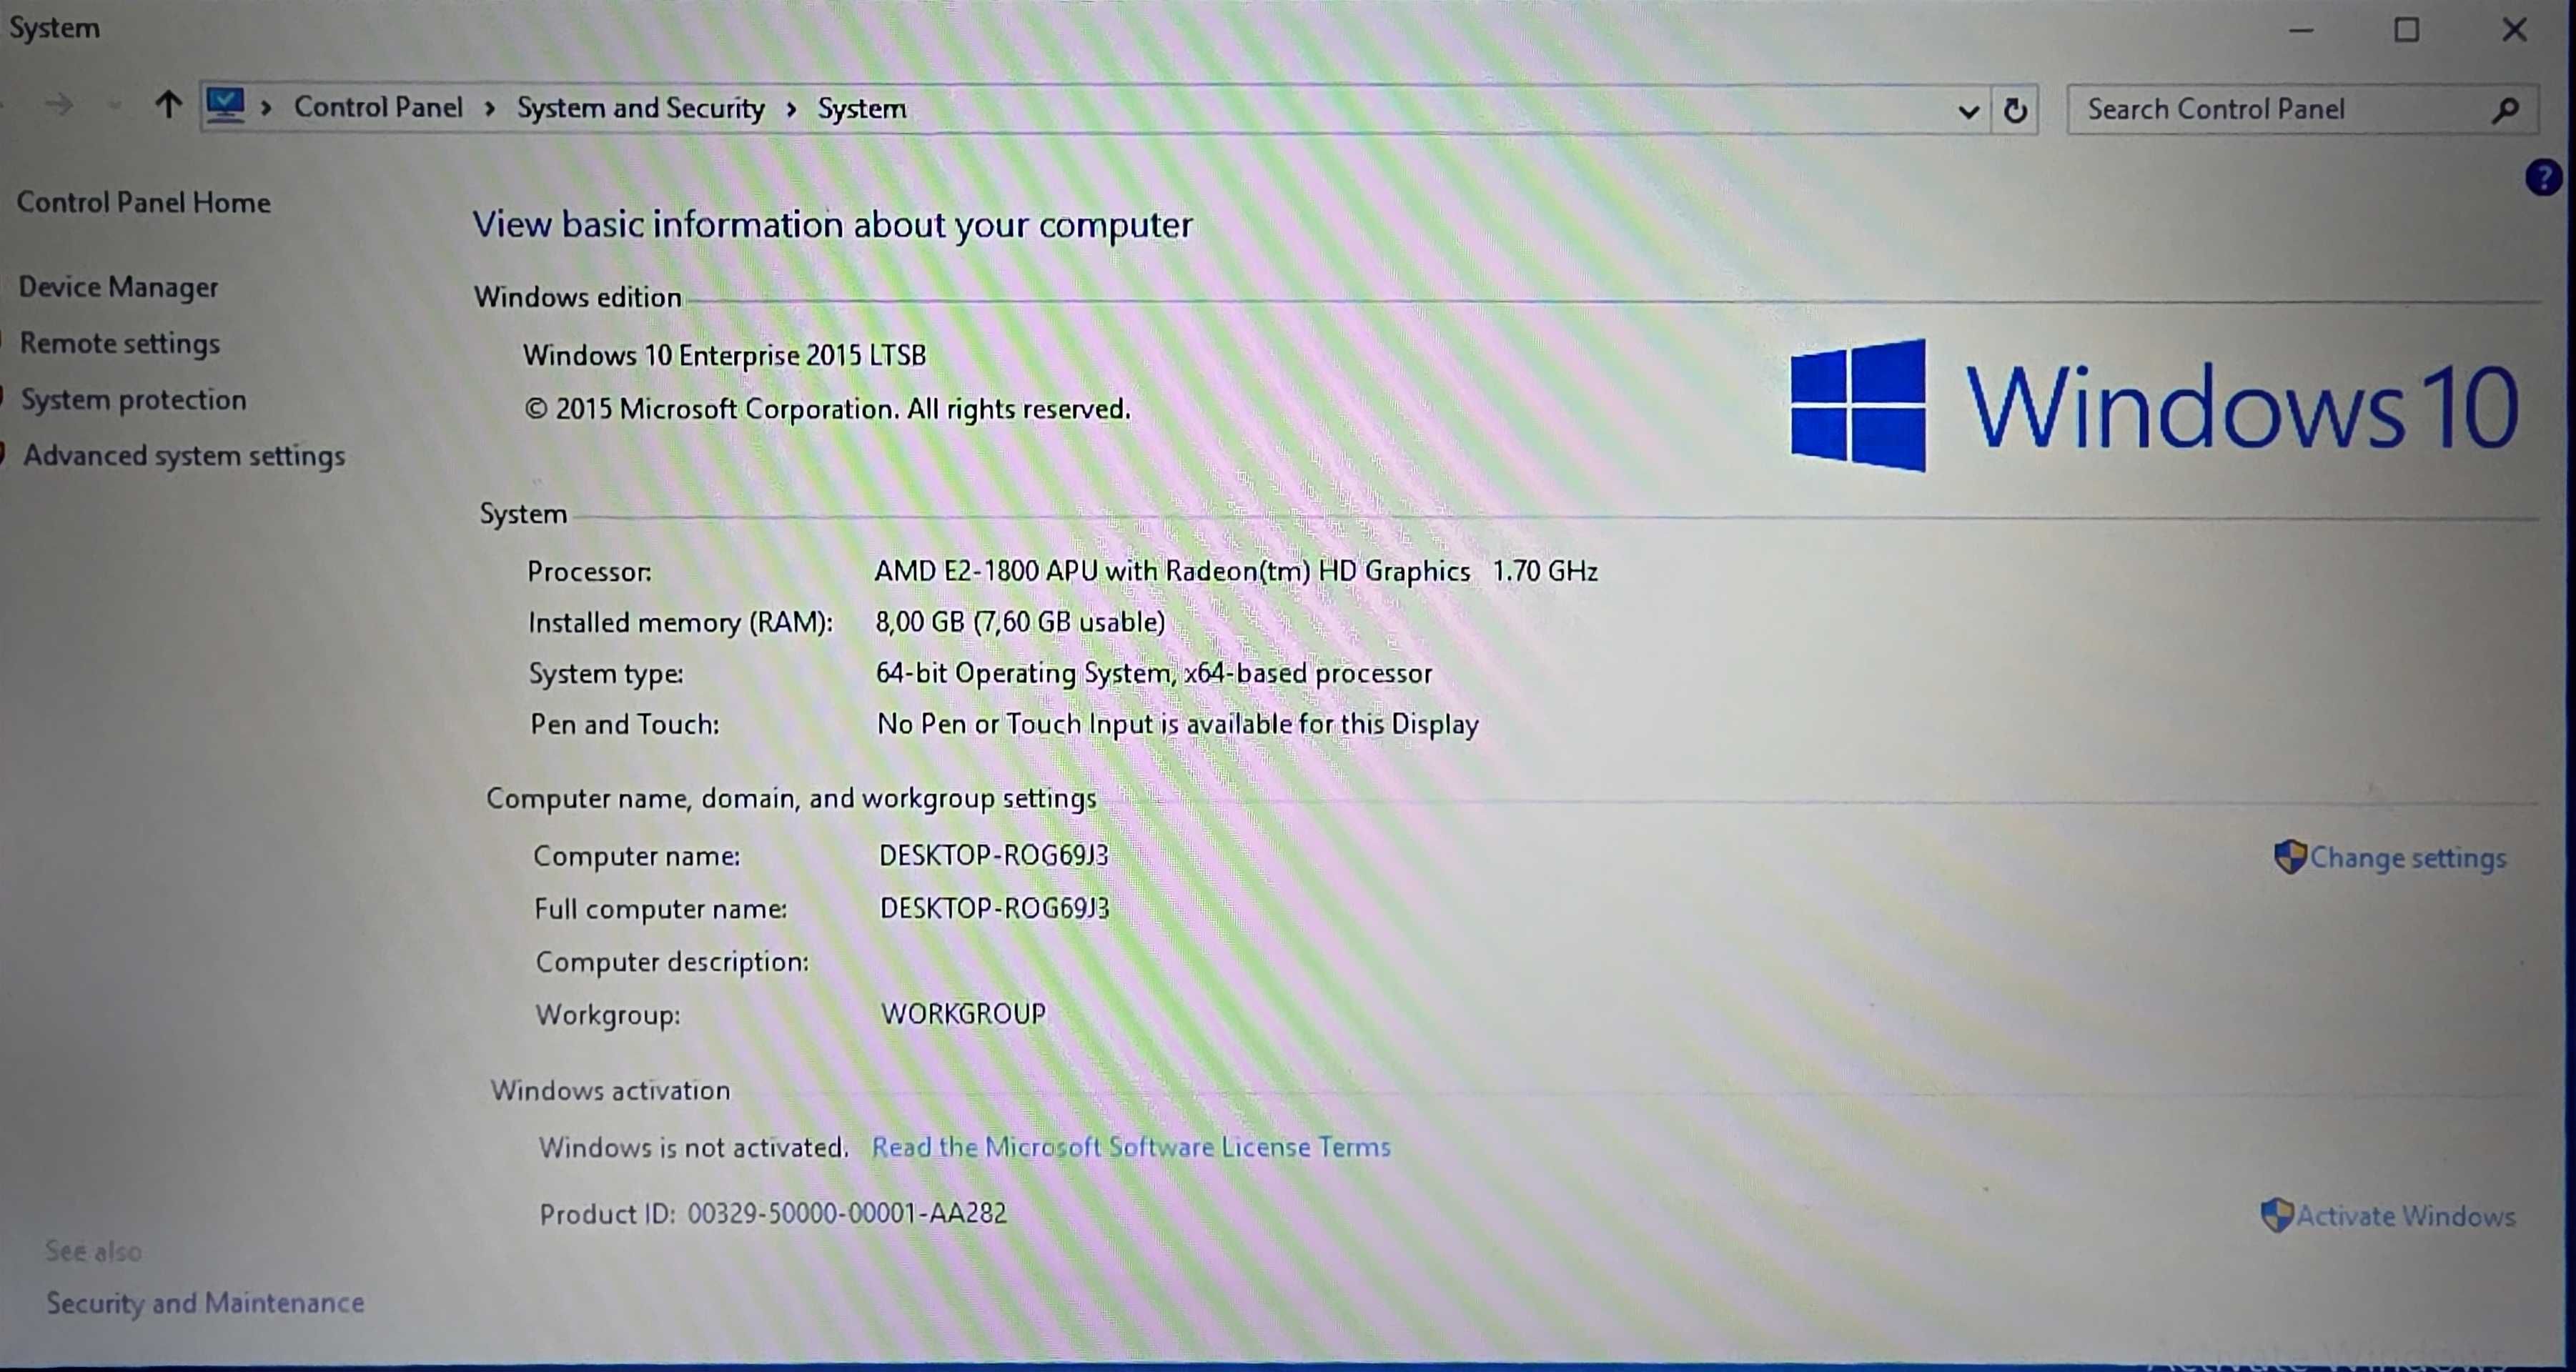Viewport: 2576px width, 1372px height.
Task: Open Remote settings
Action: (120, 343)
